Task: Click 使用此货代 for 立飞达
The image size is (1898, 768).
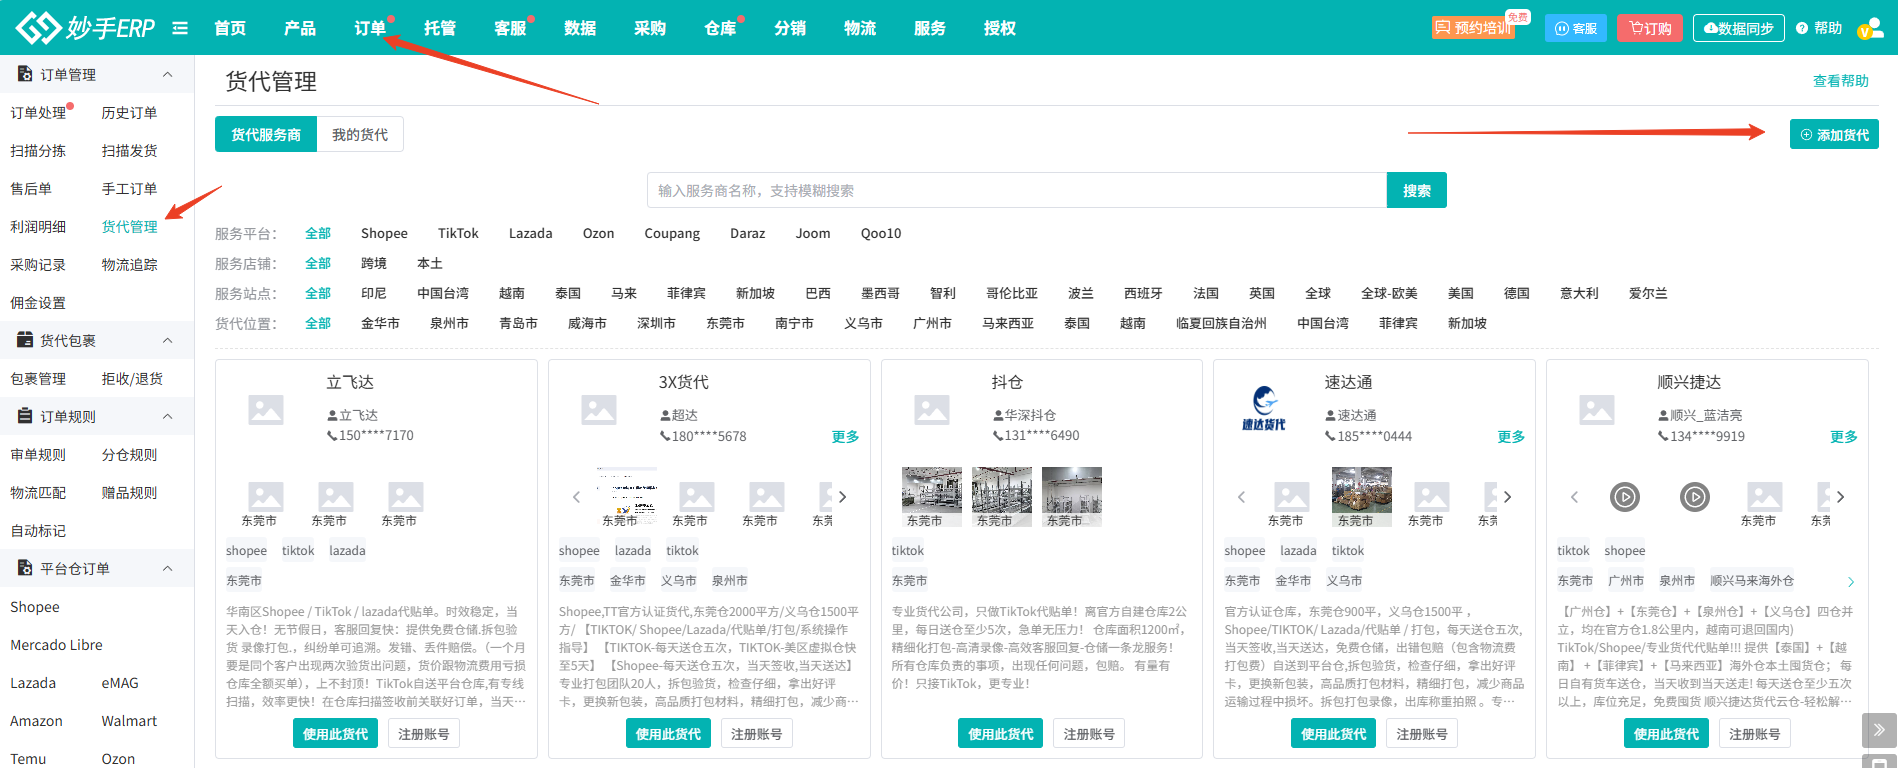Action: point(336,733)
